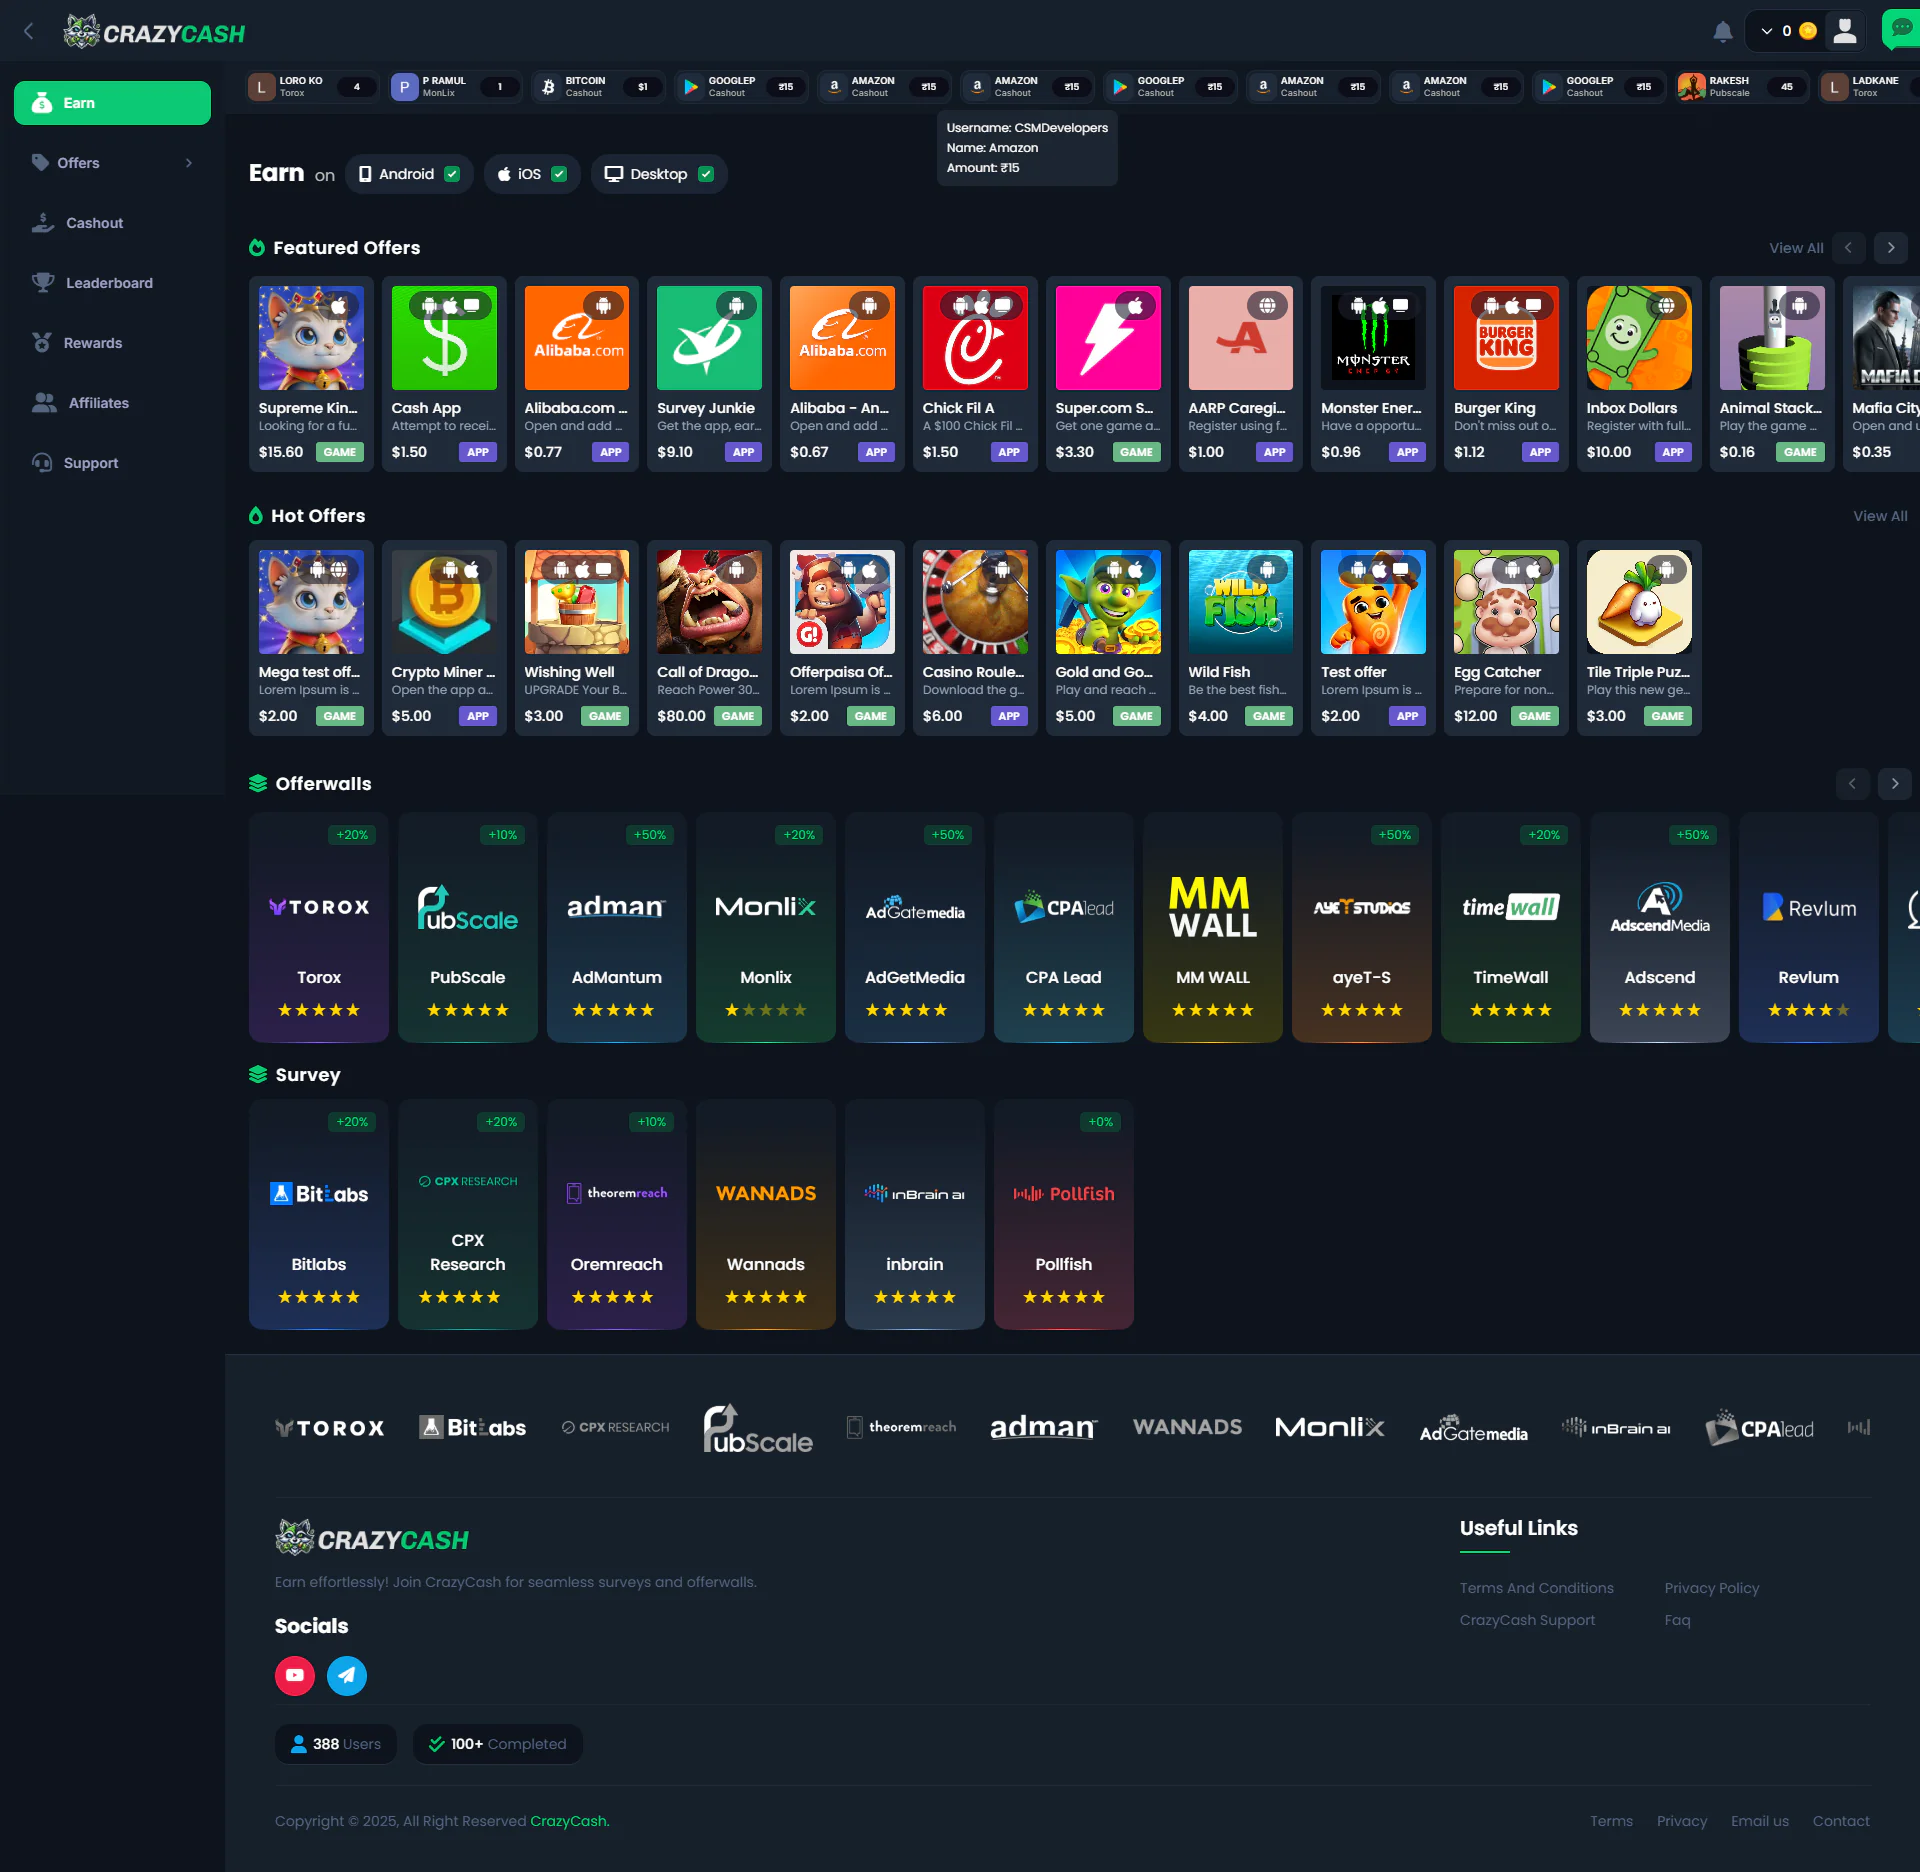
Task: Click the BITCOIN Cashout ticker entry
Action: click(598, 87)
